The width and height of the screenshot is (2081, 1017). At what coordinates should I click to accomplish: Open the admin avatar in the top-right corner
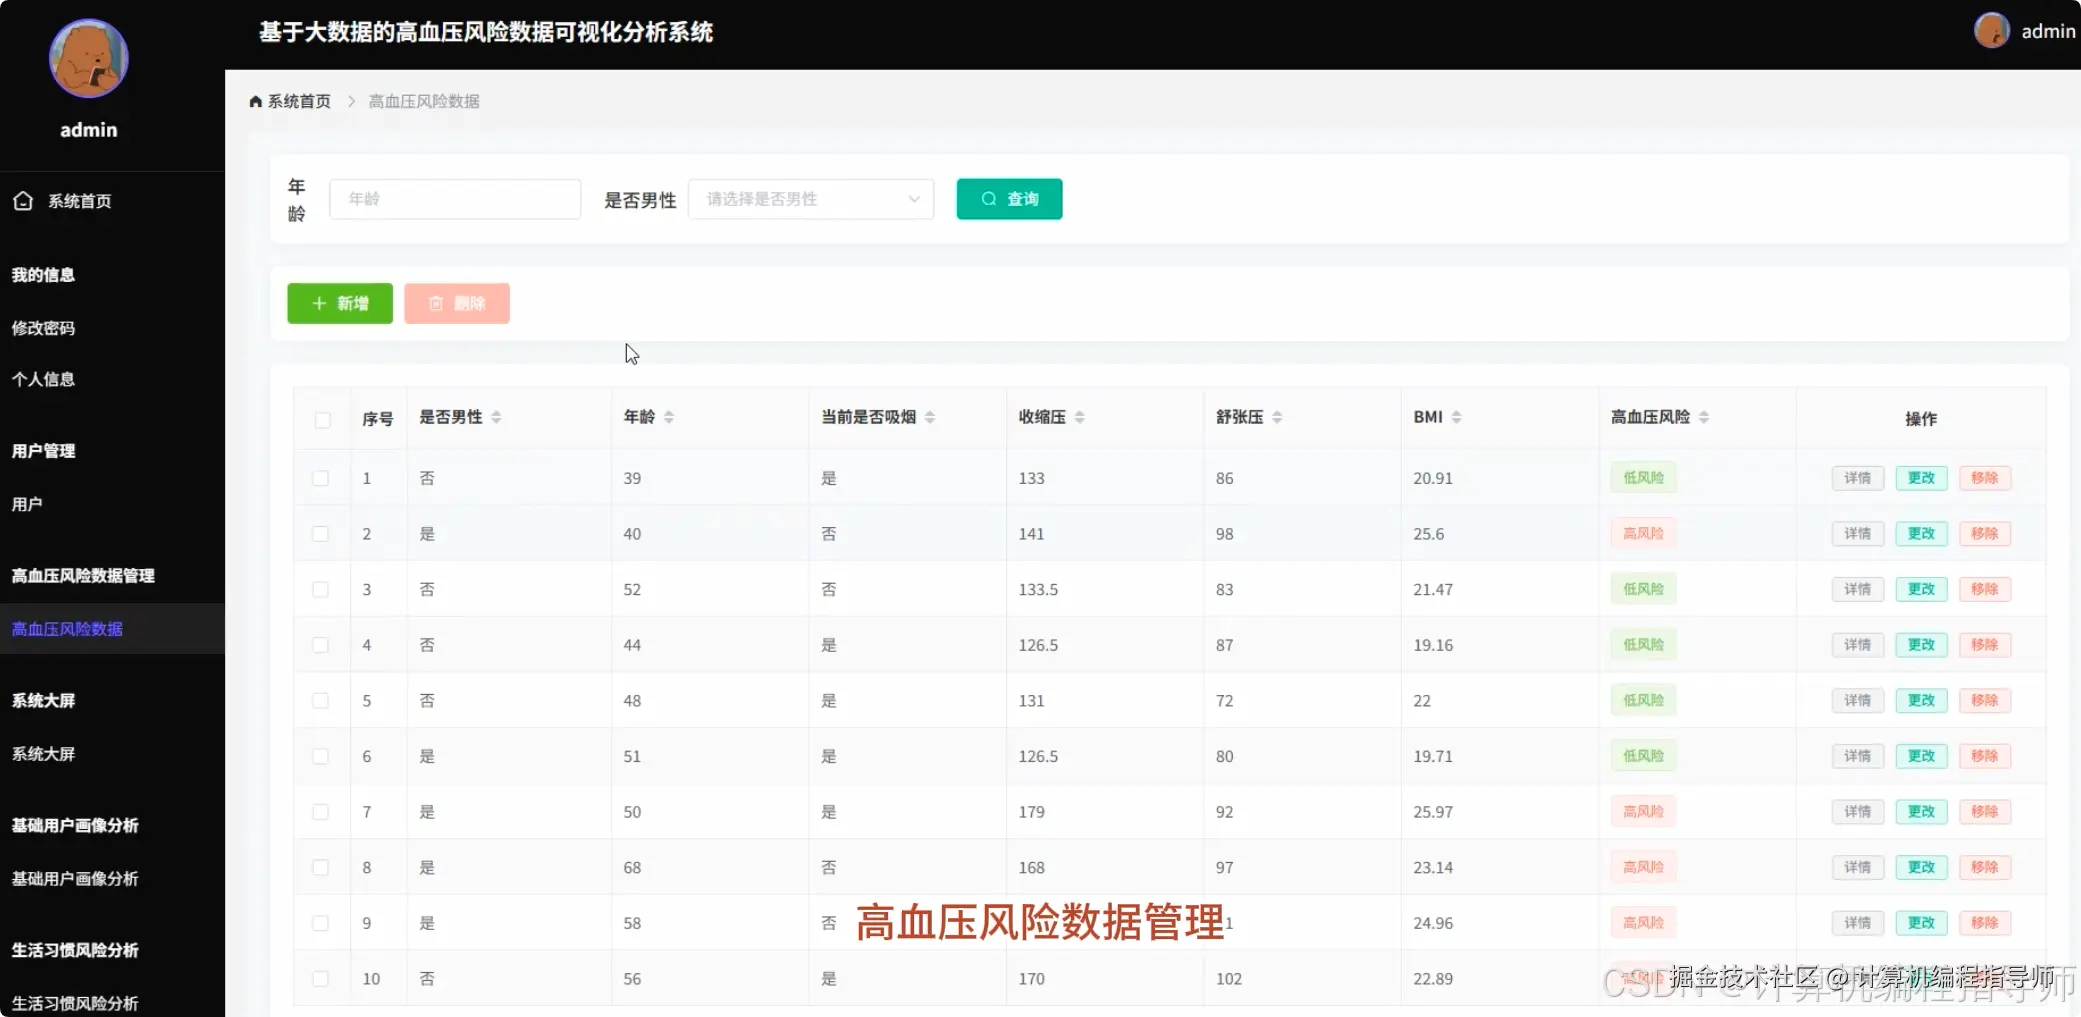(x=1991, y=30)
